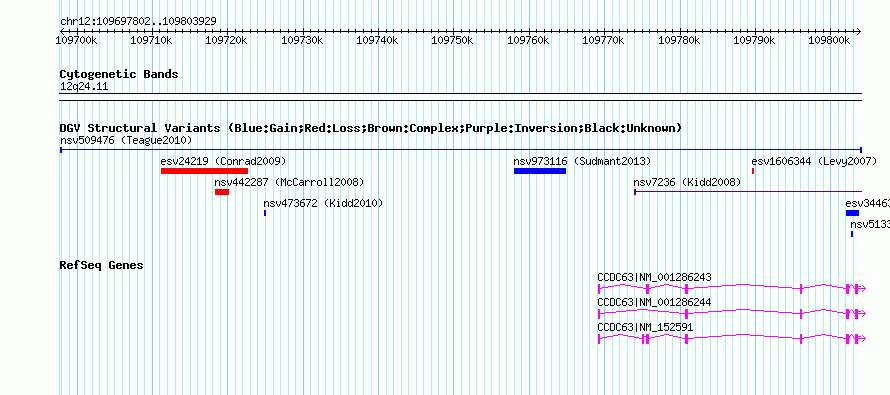Click the truncated nsv5133 variant label
This screenshot has width=890, height=395.
click(870, 224)
